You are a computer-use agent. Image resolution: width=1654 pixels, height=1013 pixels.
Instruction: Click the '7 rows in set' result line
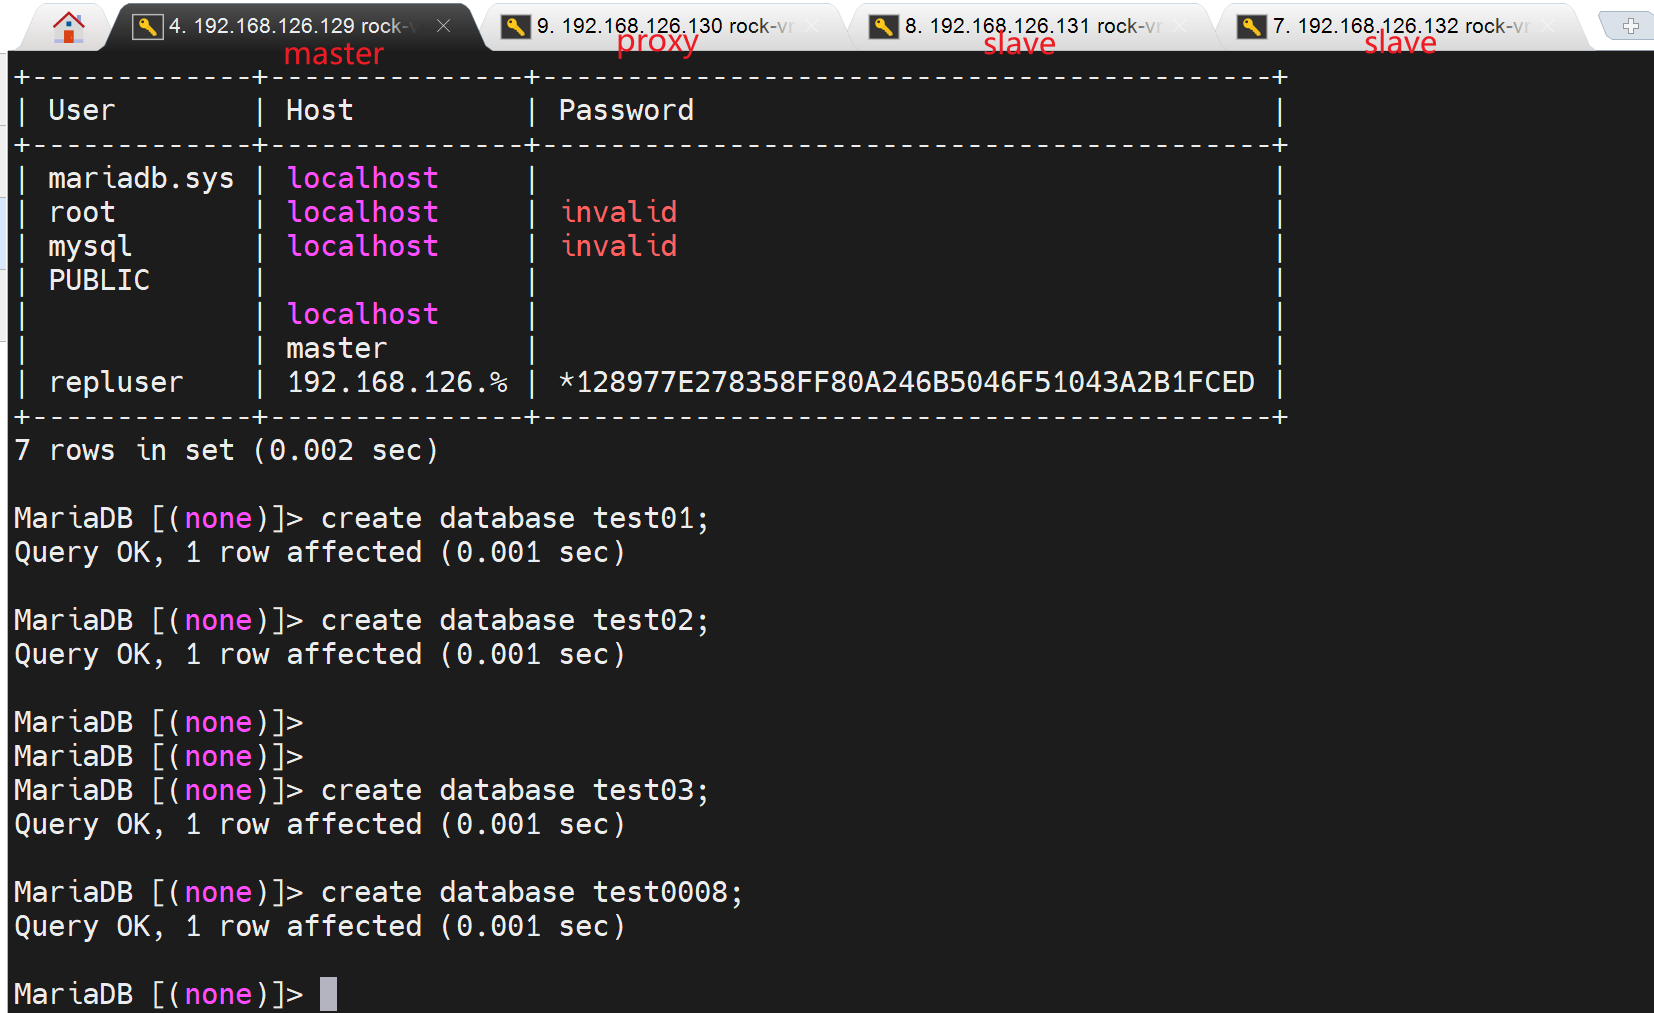(226, 451)
